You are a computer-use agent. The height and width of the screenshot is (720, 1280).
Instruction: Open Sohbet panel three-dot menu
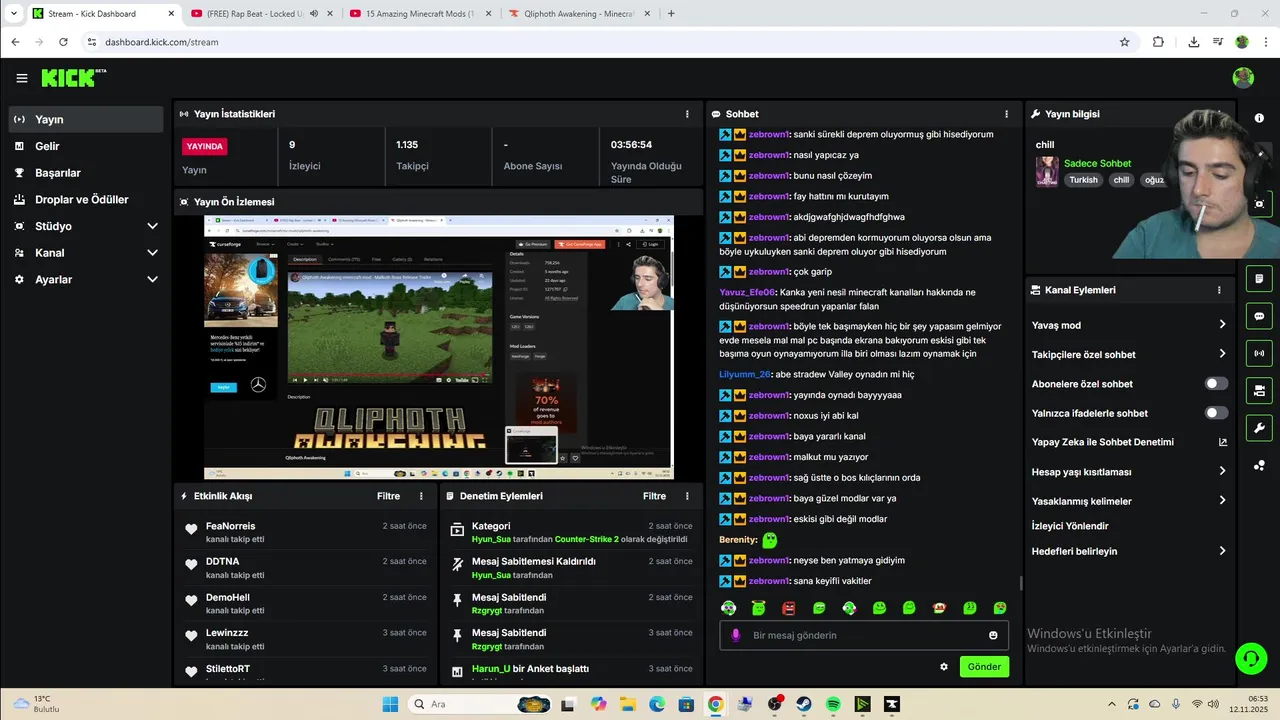(x=1006, y=114)
